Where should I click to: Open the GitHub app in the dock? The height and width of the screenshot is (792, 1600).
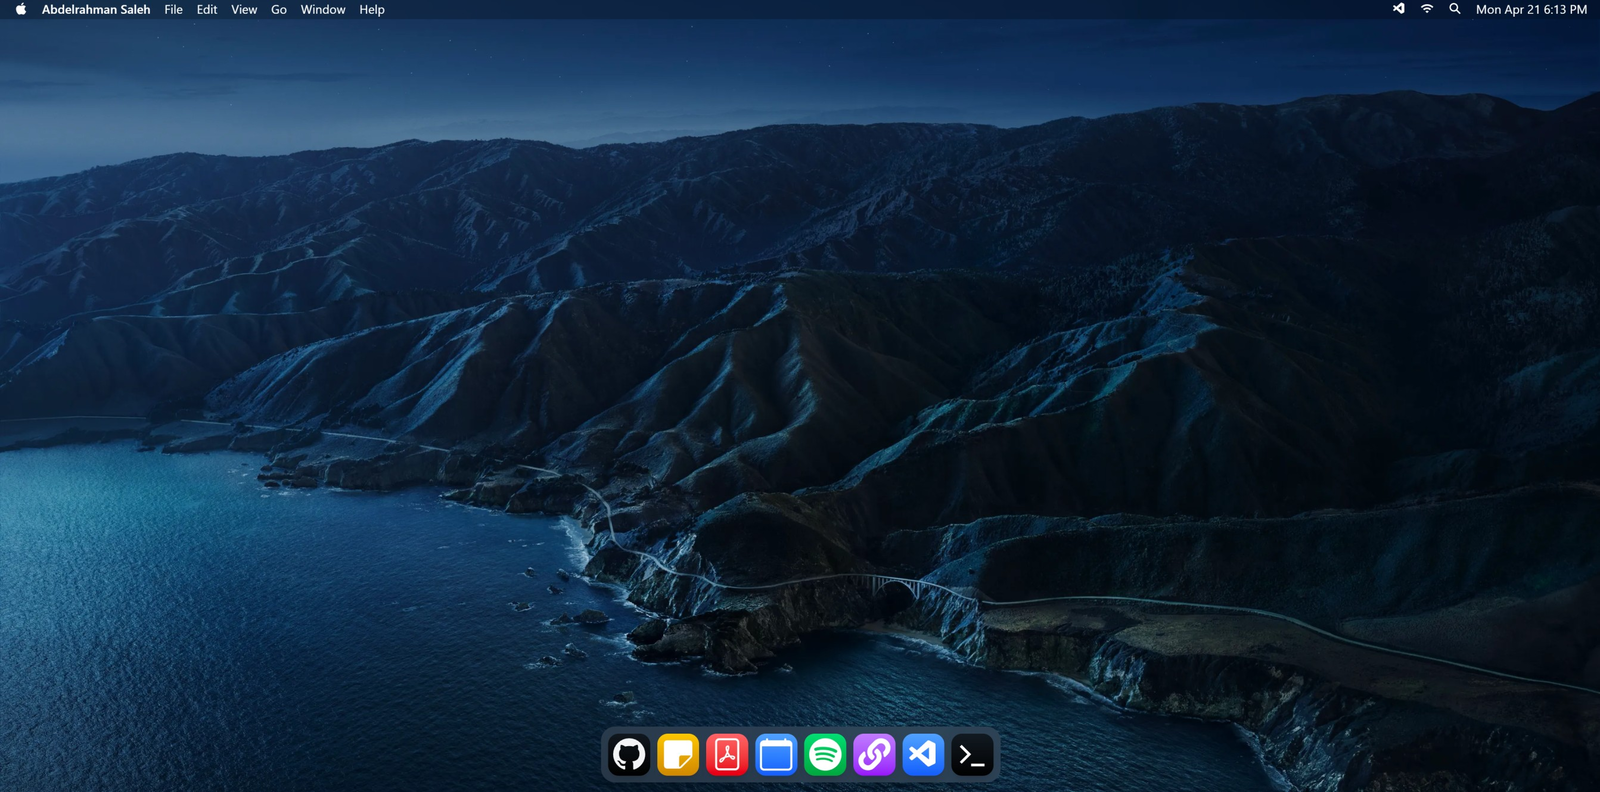(629, 755)
